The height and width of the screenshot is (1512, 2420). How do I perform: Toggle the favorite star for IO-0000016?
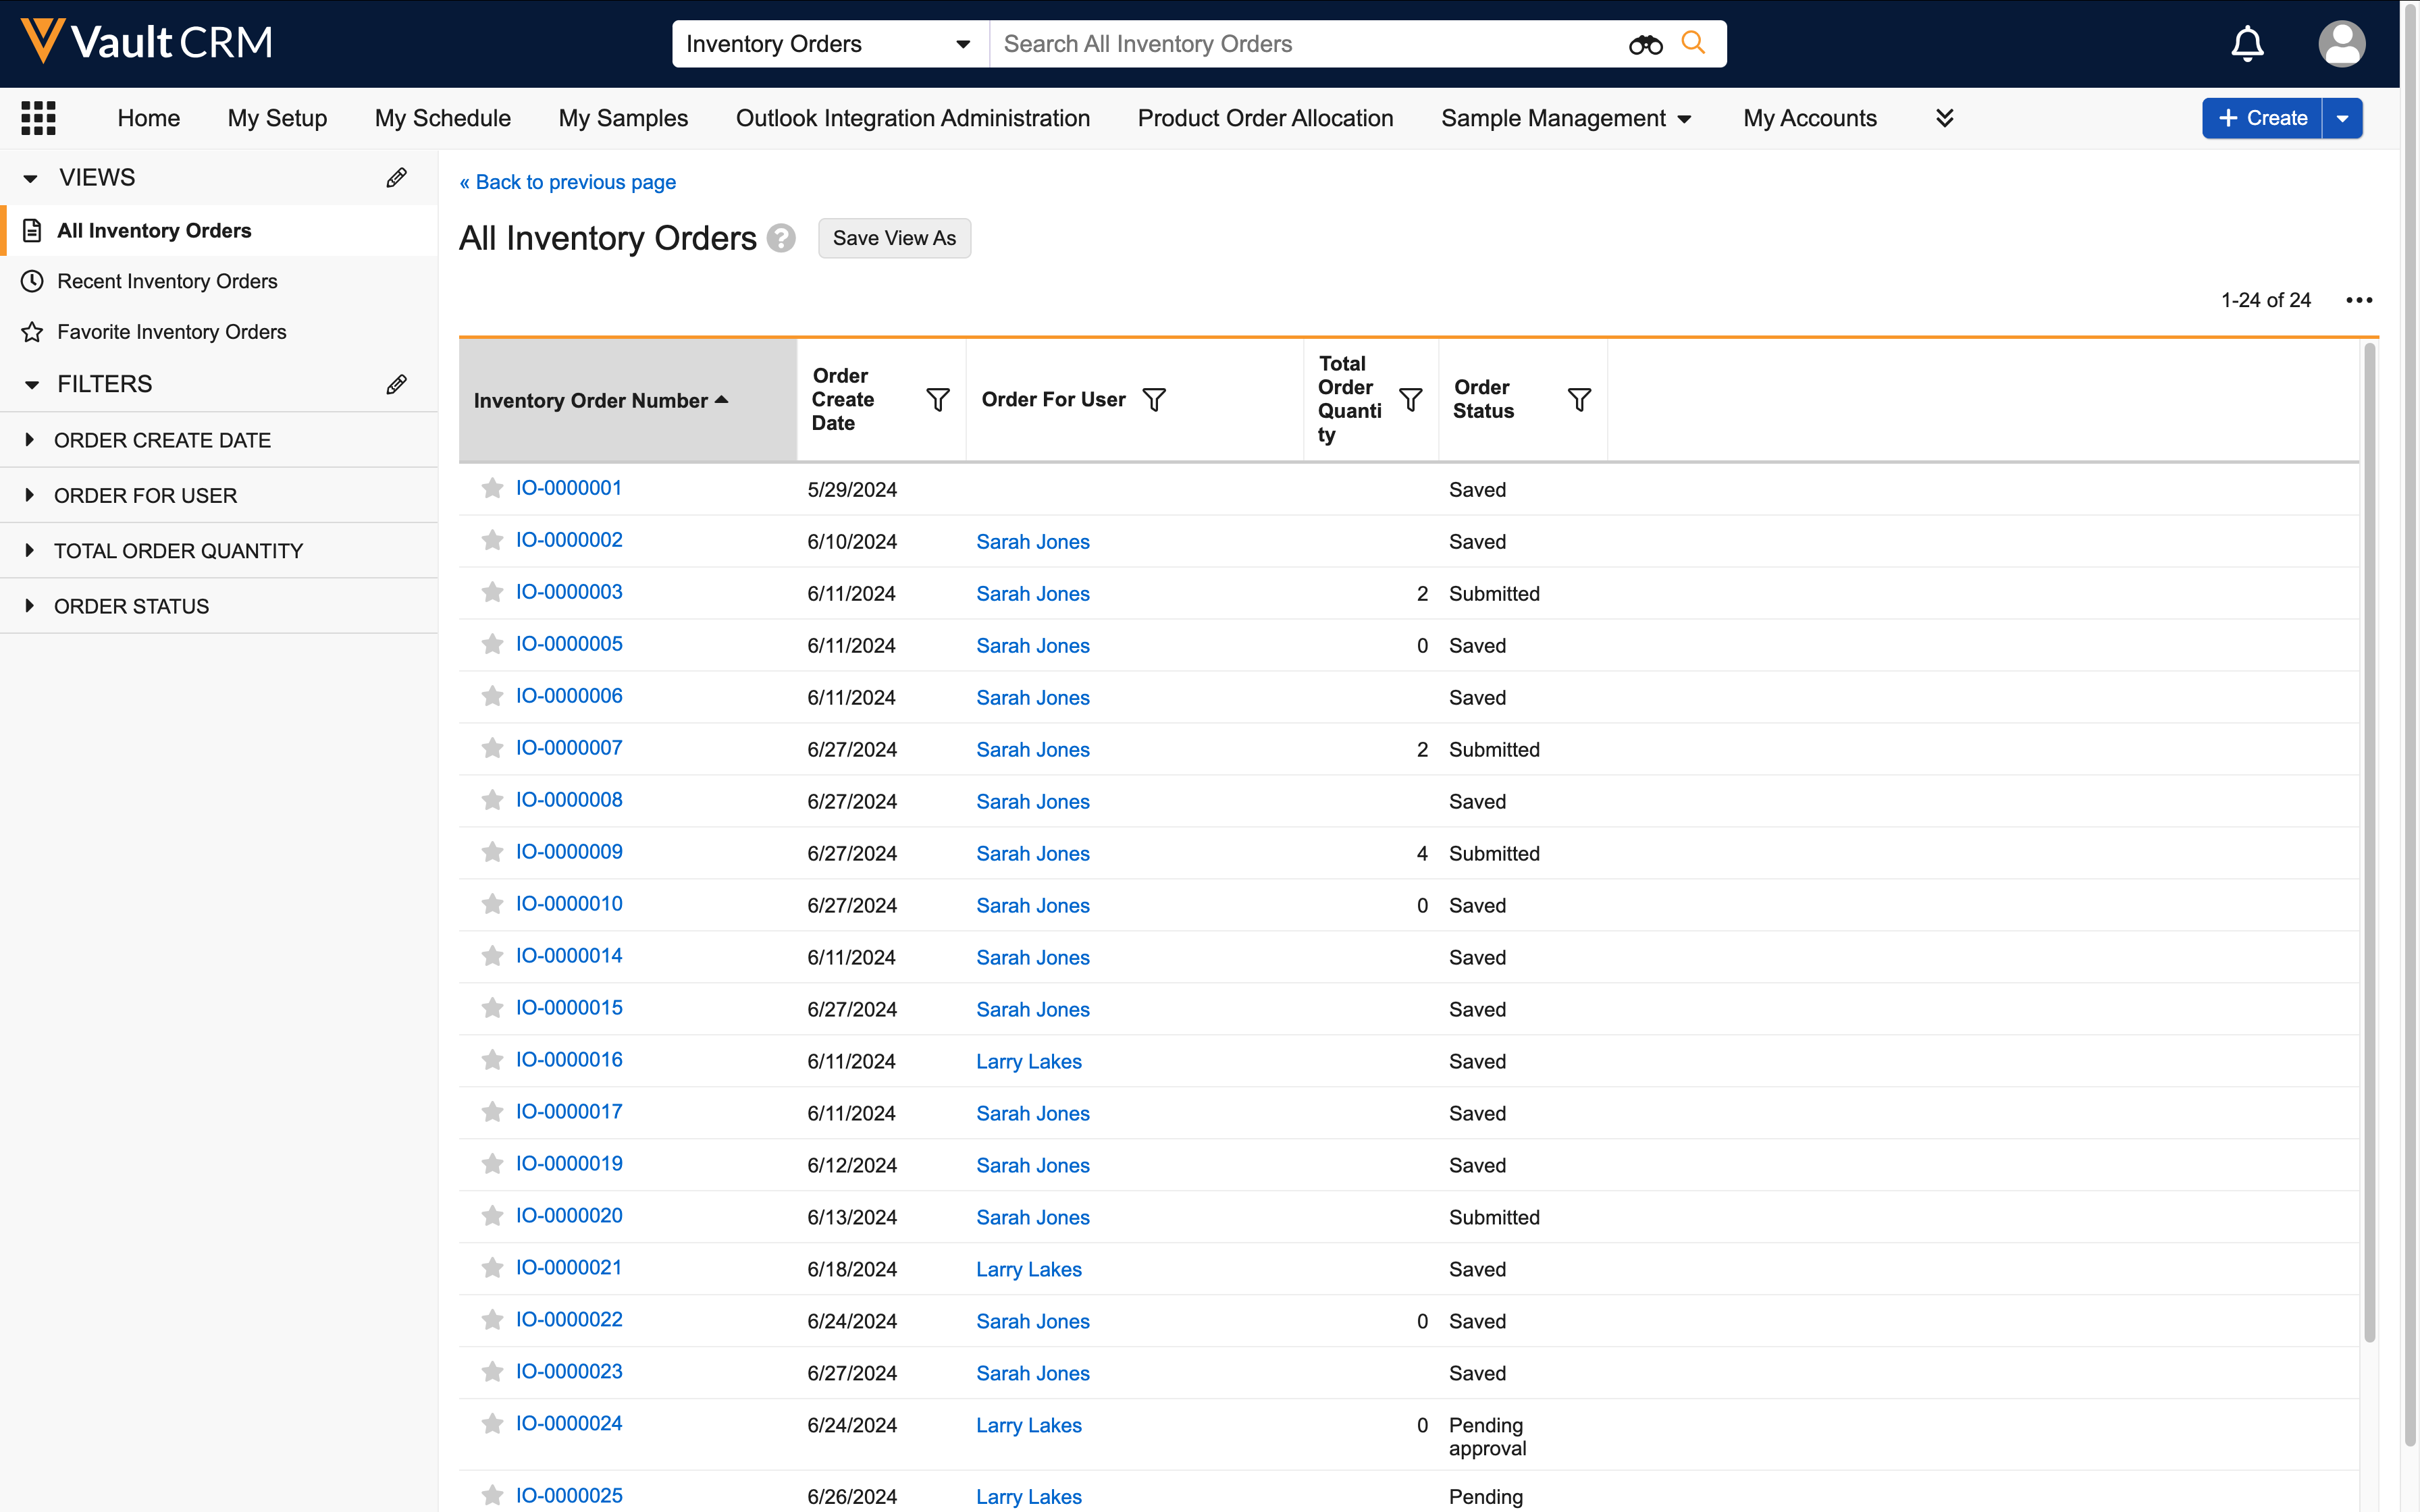coord(492,1060)
